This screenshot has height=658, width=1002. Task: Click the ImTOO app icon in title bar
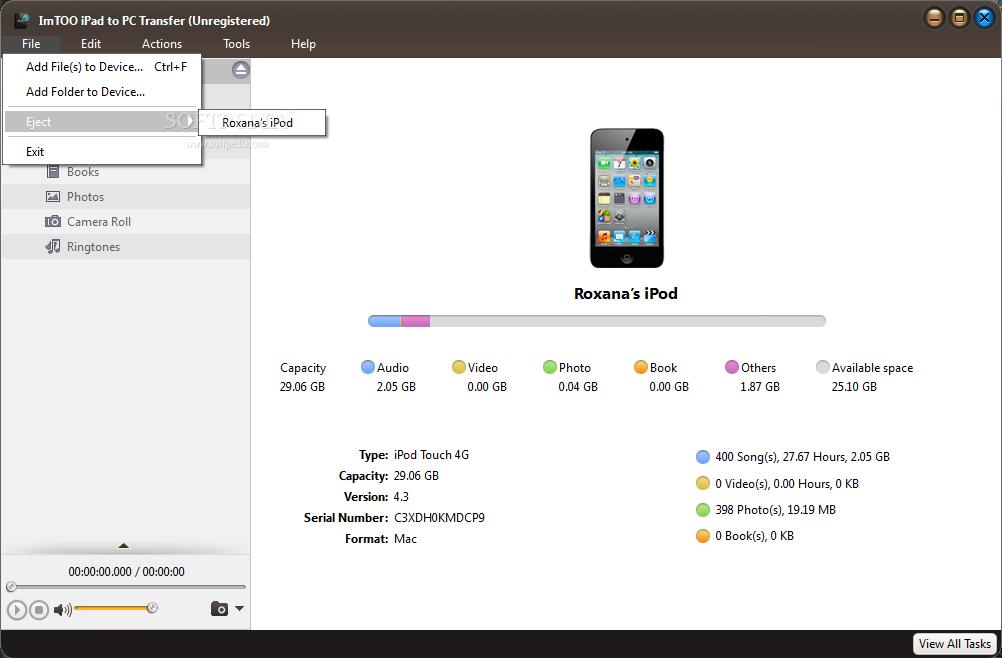pos(22,20)
